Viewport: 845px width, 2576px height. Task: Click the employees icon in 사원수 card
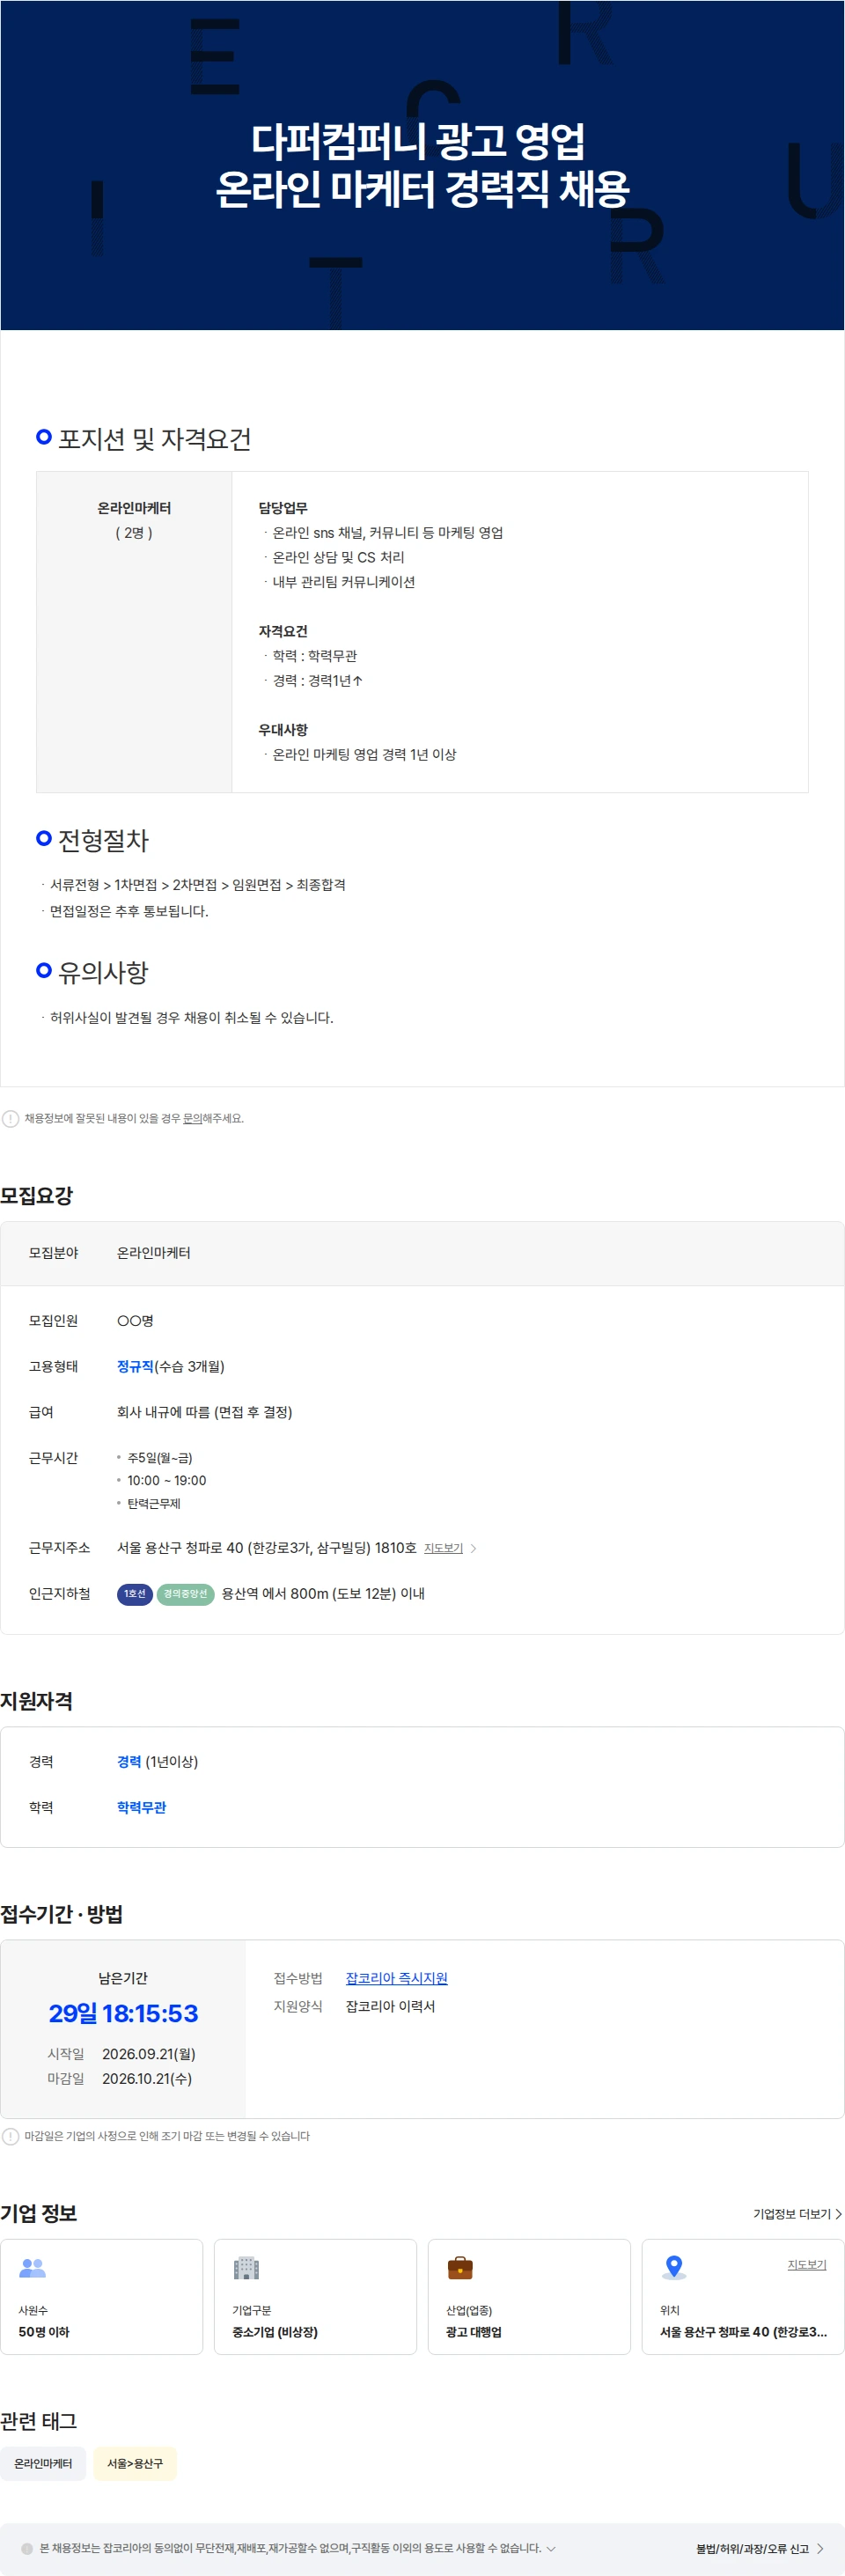click(x=33, y=2268)
